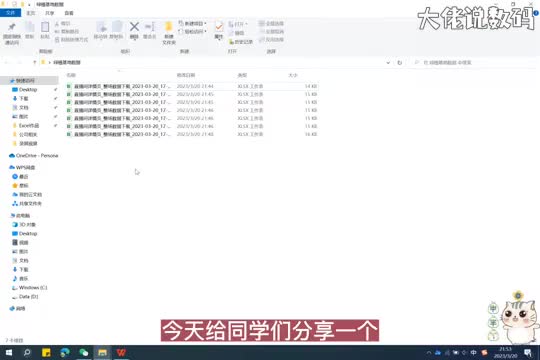Click the New folder ribbon button
The width and height of the screenshot is (540, 360).
(169, 33)
